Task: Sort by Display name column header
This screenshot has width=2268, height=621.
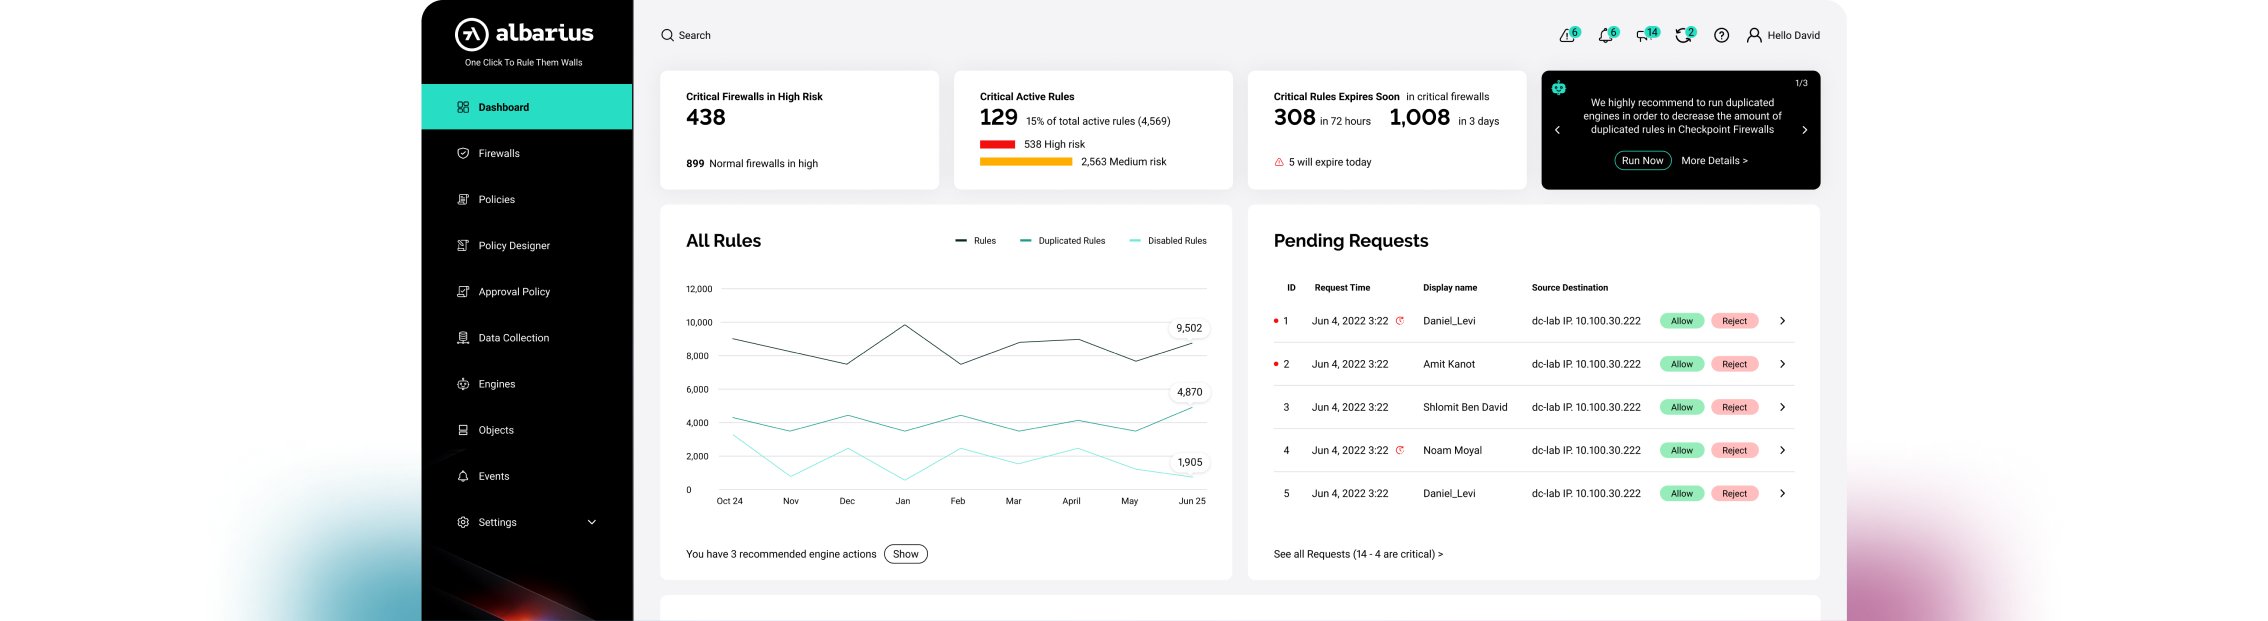Action: [x=1450, y=288]
